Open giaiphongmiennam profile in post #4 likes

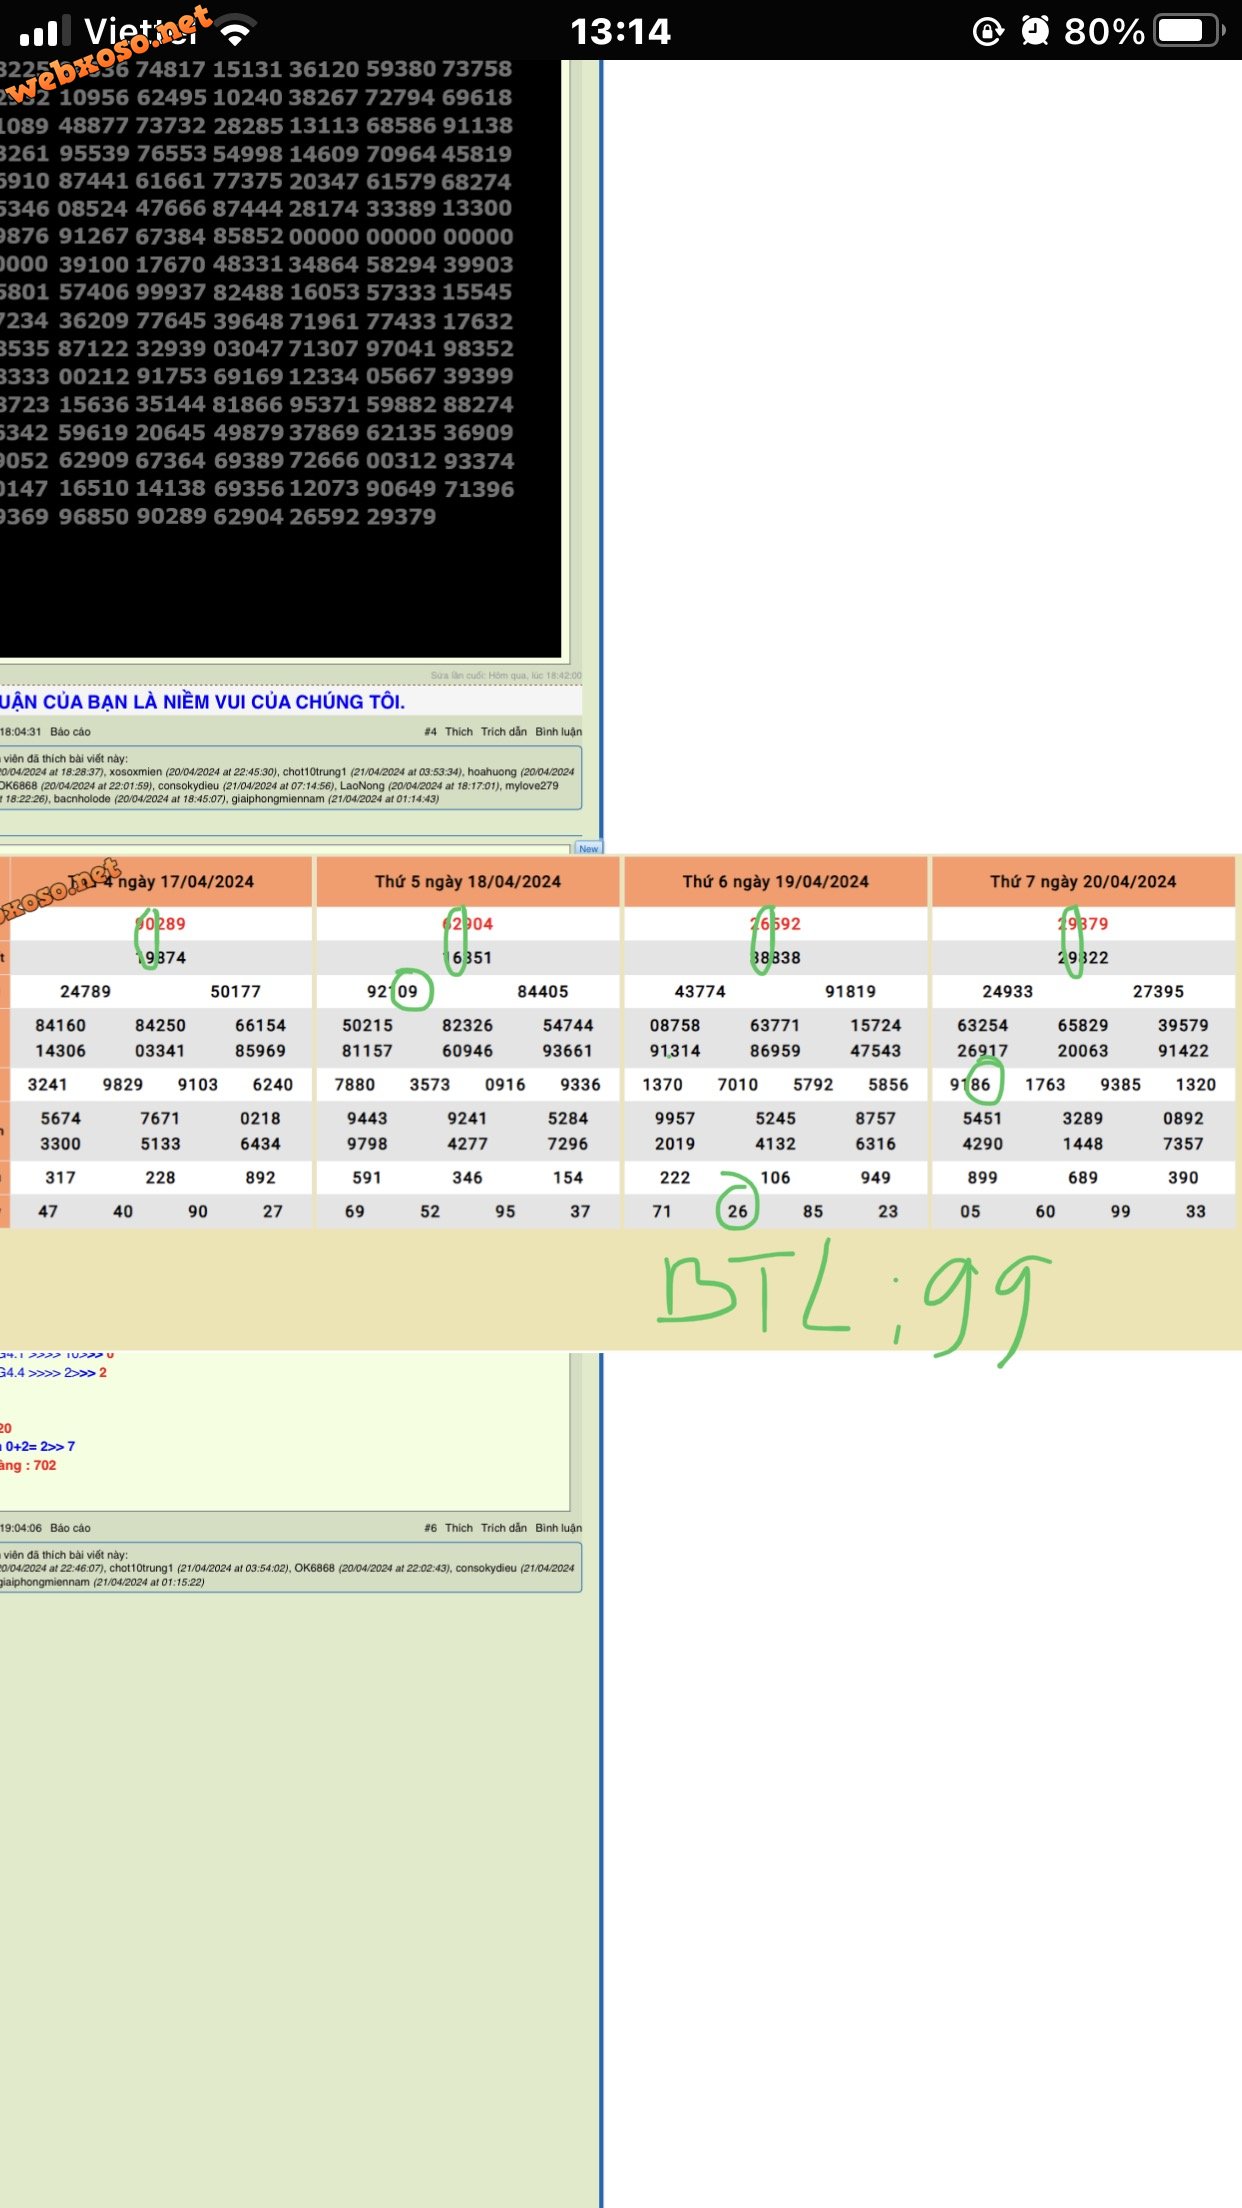278,799
